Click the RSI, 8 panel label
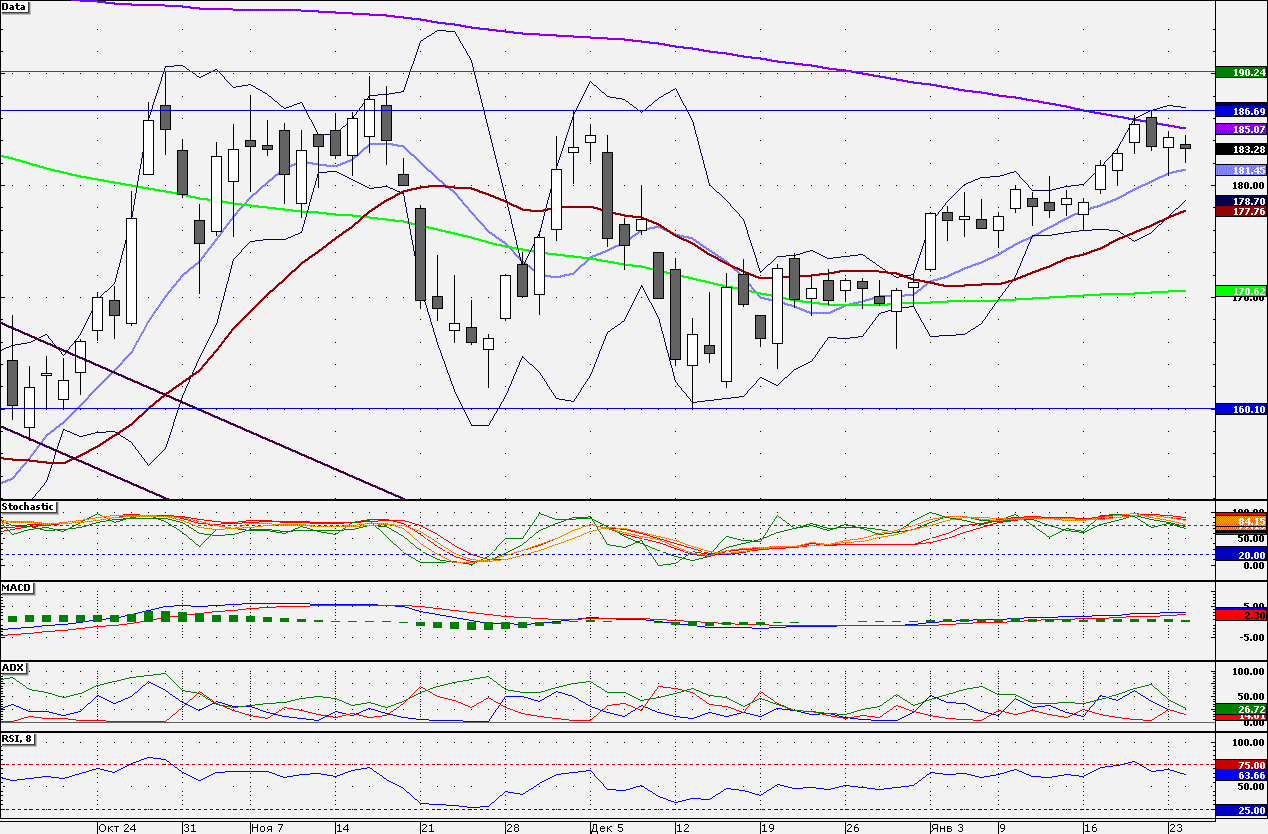The image size is (1268, 834). pos(19,739)
